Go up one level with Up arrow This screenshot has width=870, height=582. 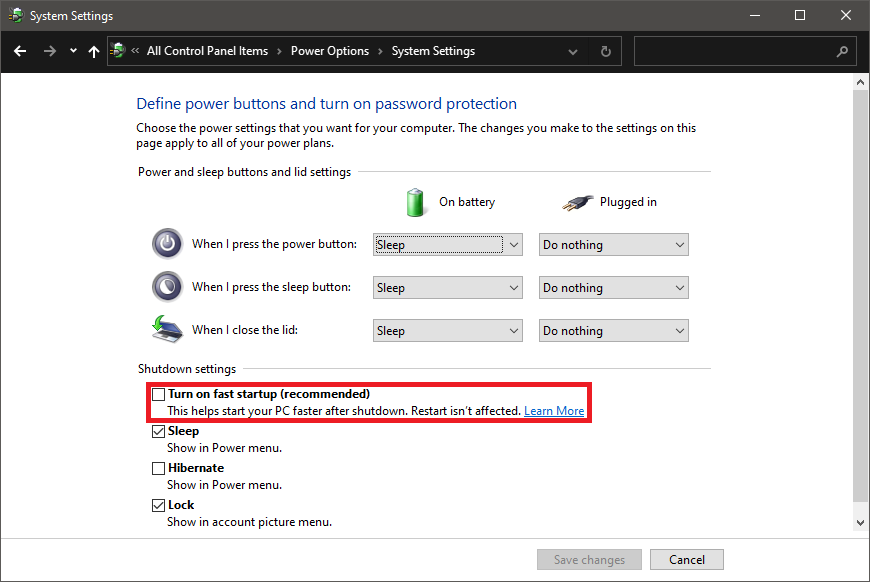point(94,51)
